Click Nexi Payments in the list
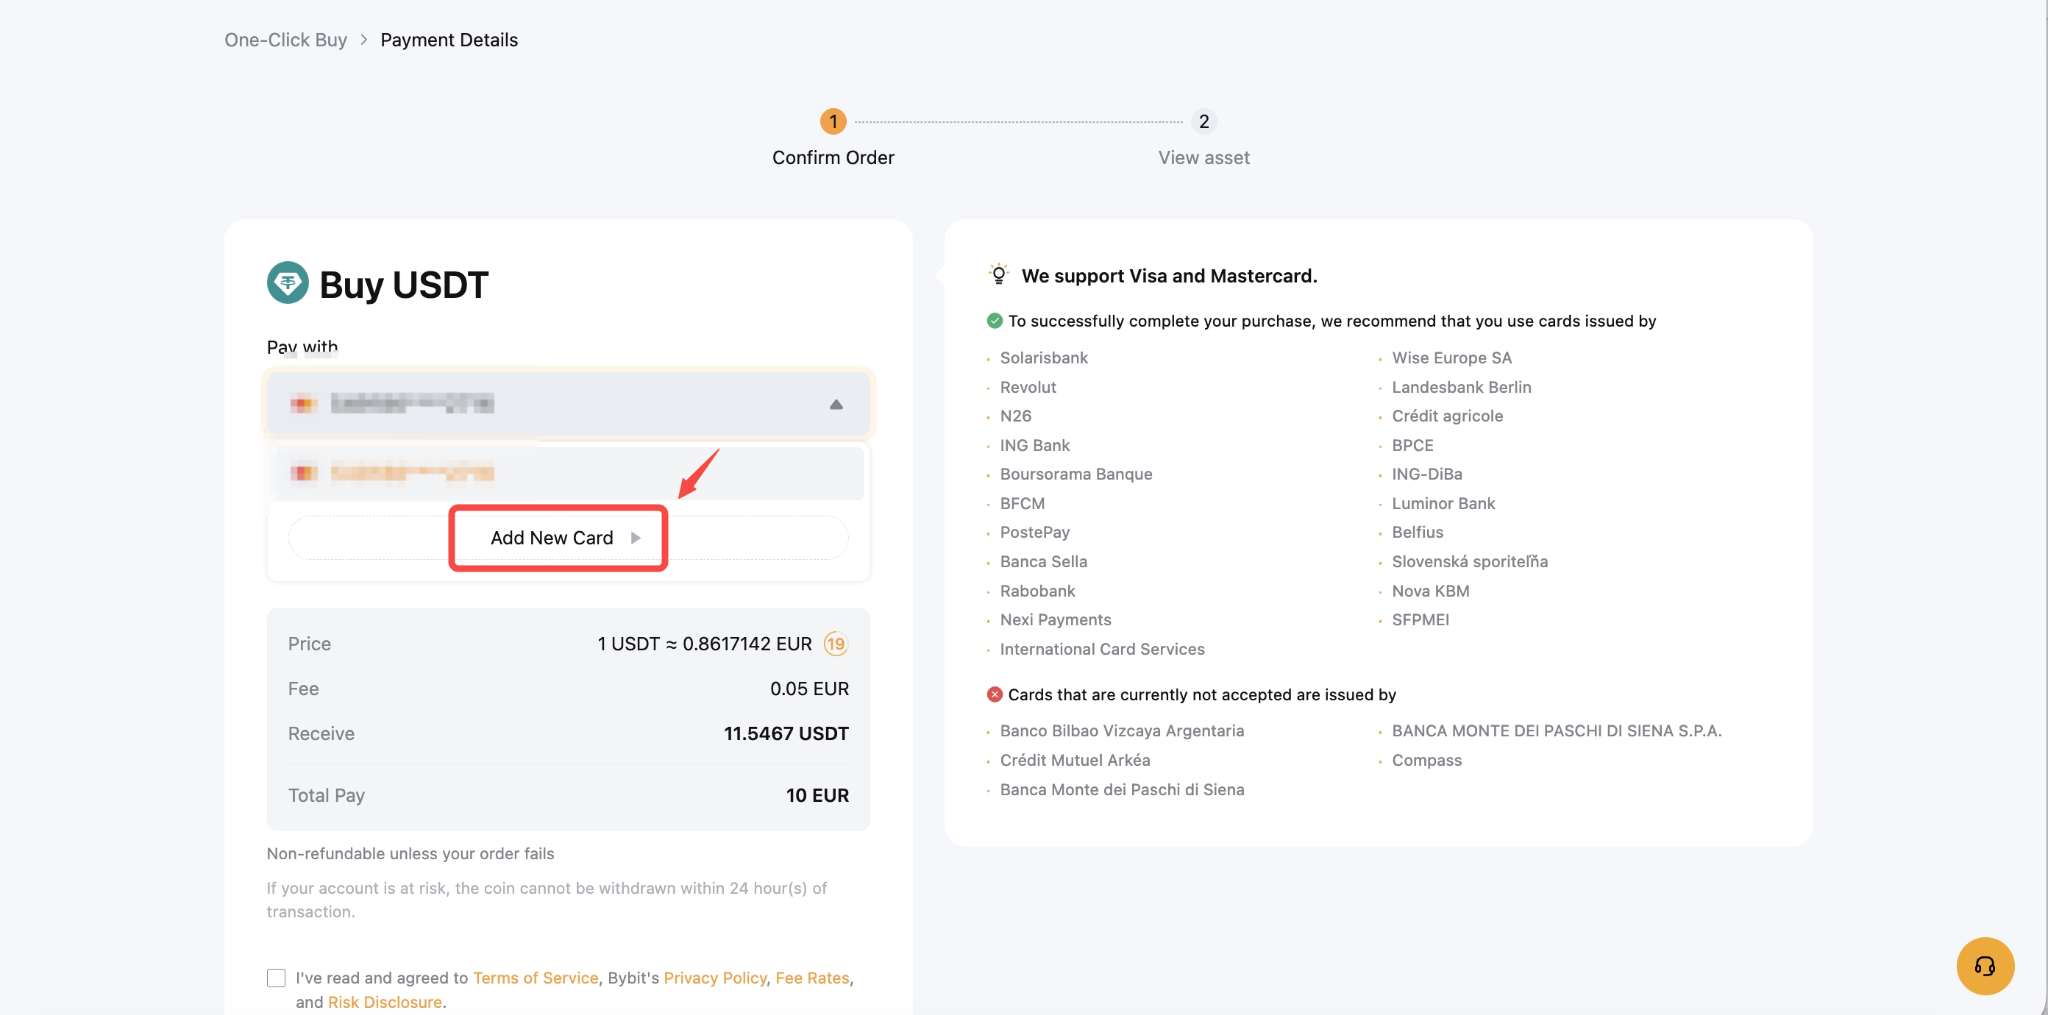This screenshot has width=2048, height=1015. click(x=1056, y=620)
